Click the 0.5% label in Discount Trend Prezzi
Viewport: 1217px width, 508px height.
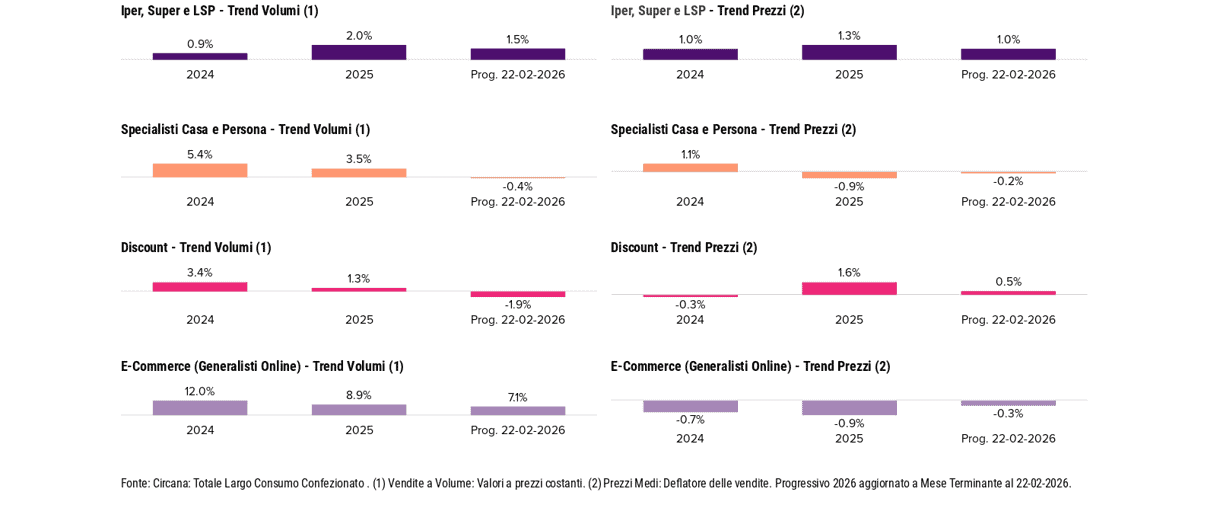(x=1008, y=282)
